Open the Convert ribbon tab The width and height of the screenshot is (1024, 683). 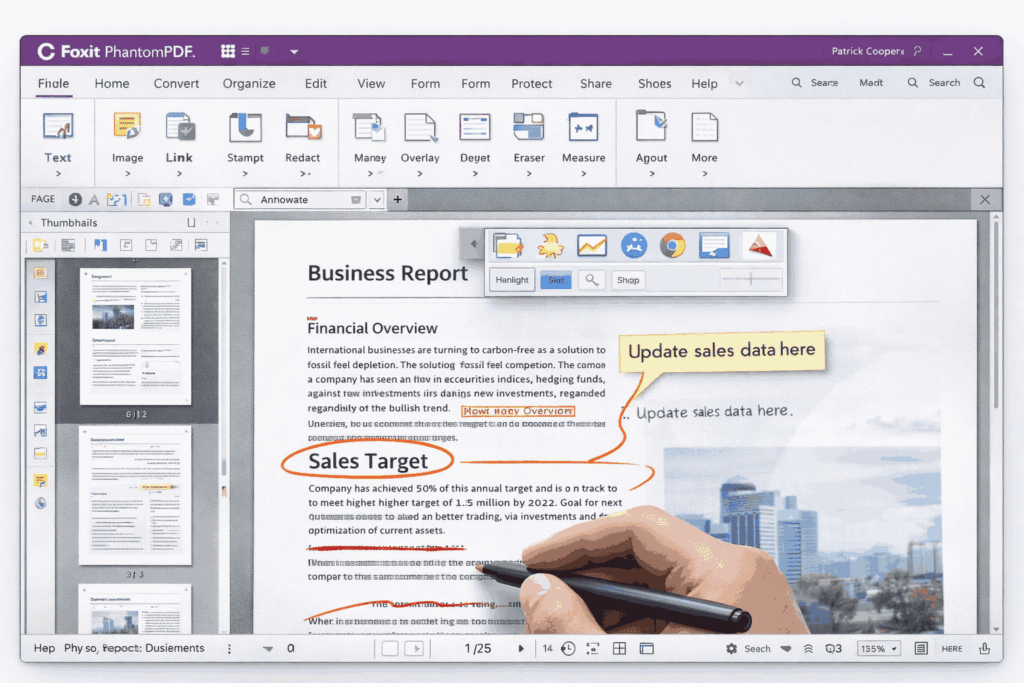(176, 83)
